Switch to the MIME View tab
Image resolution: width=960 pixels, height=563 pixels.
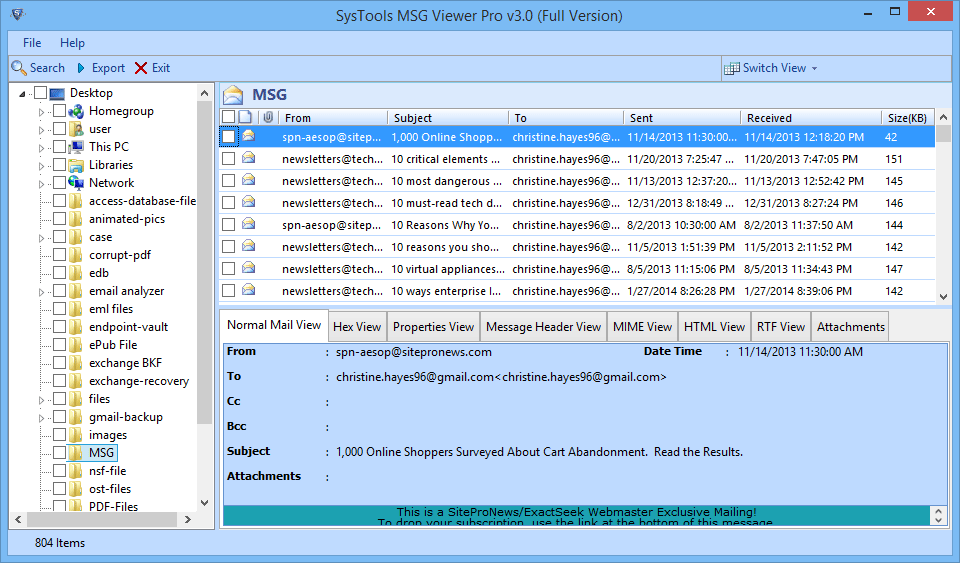[x=642, y=327]
